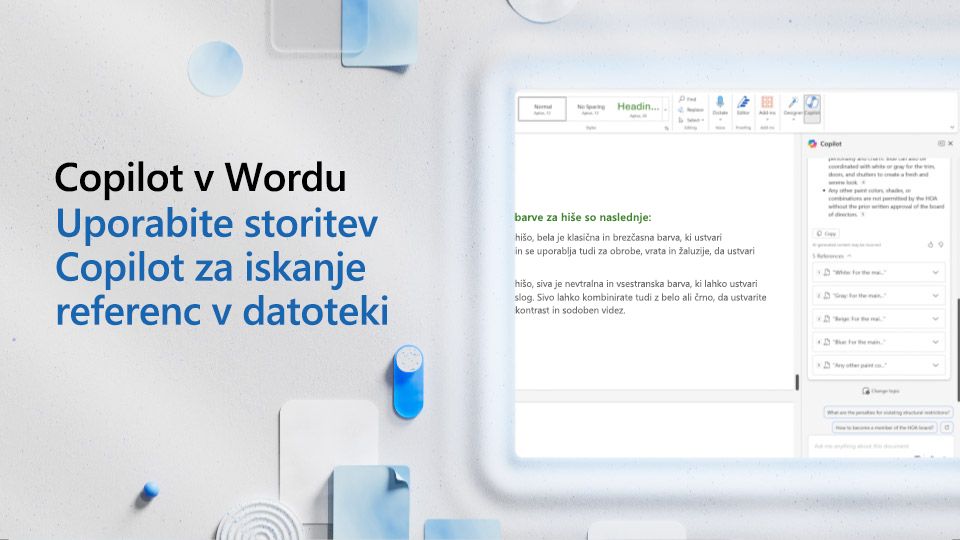Click the Copilot logo in pane header

tap(812, 143)
